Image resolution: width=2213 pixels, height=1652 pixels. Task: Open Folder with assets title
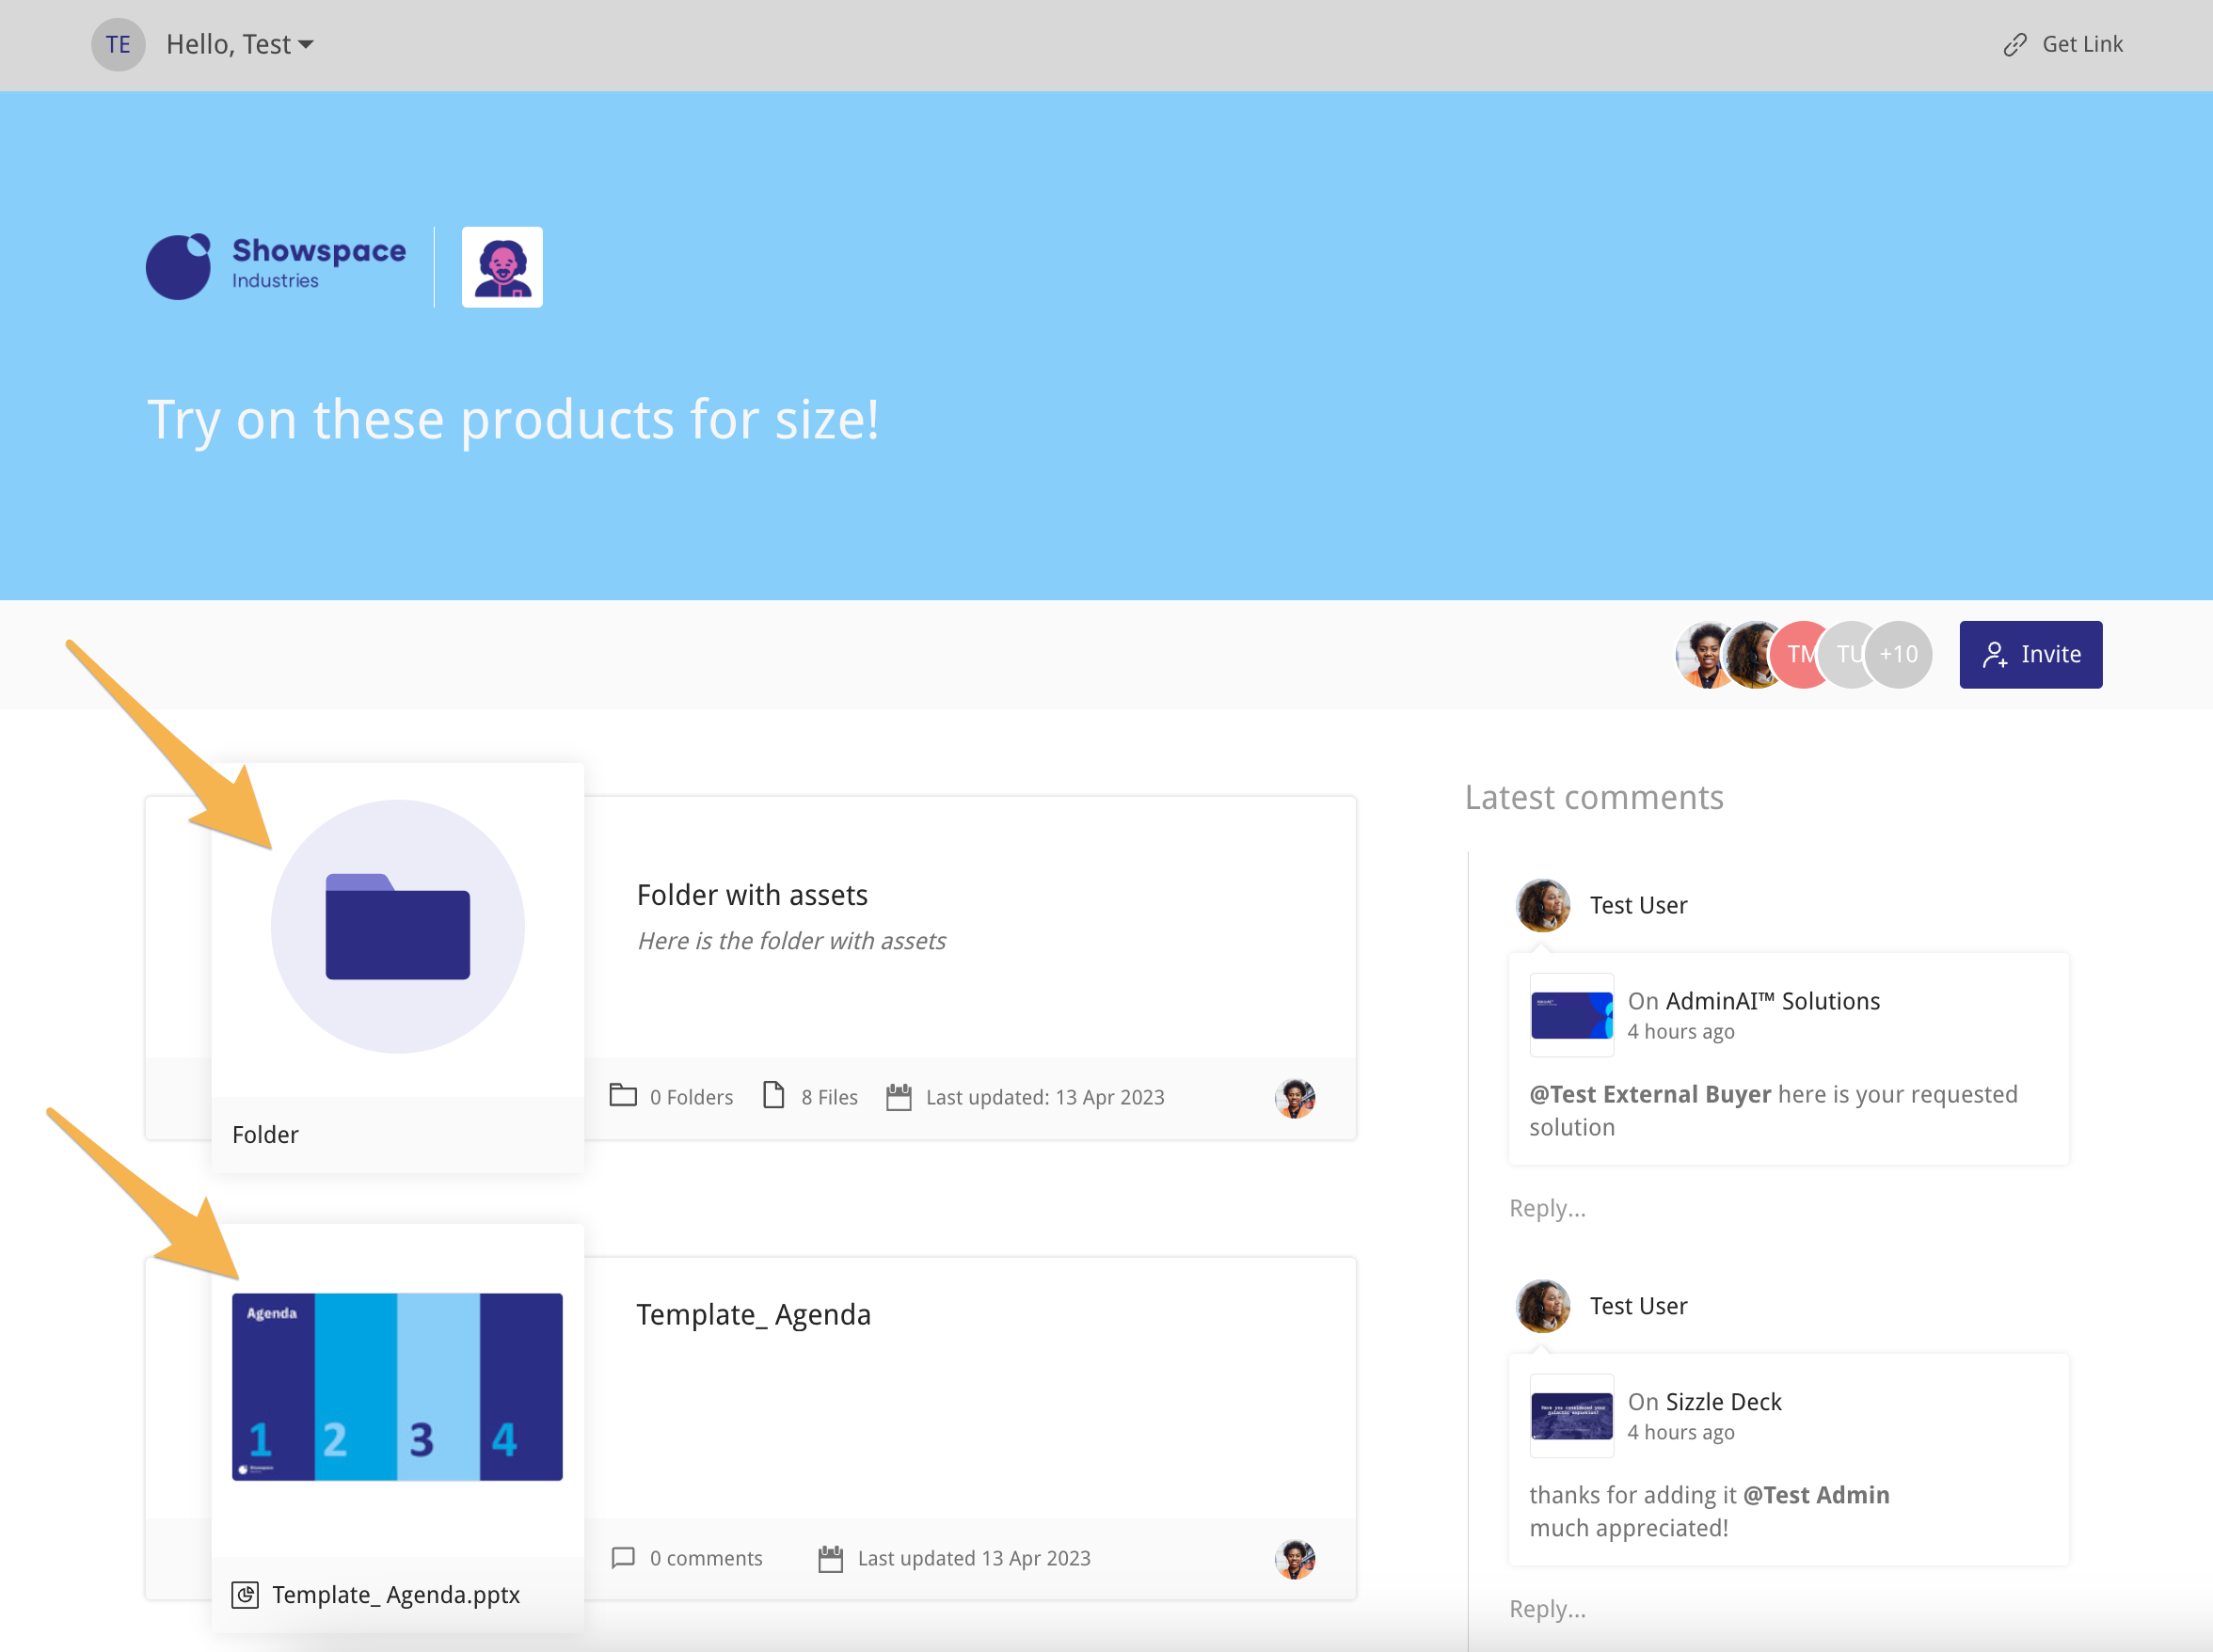coord(752,894)
